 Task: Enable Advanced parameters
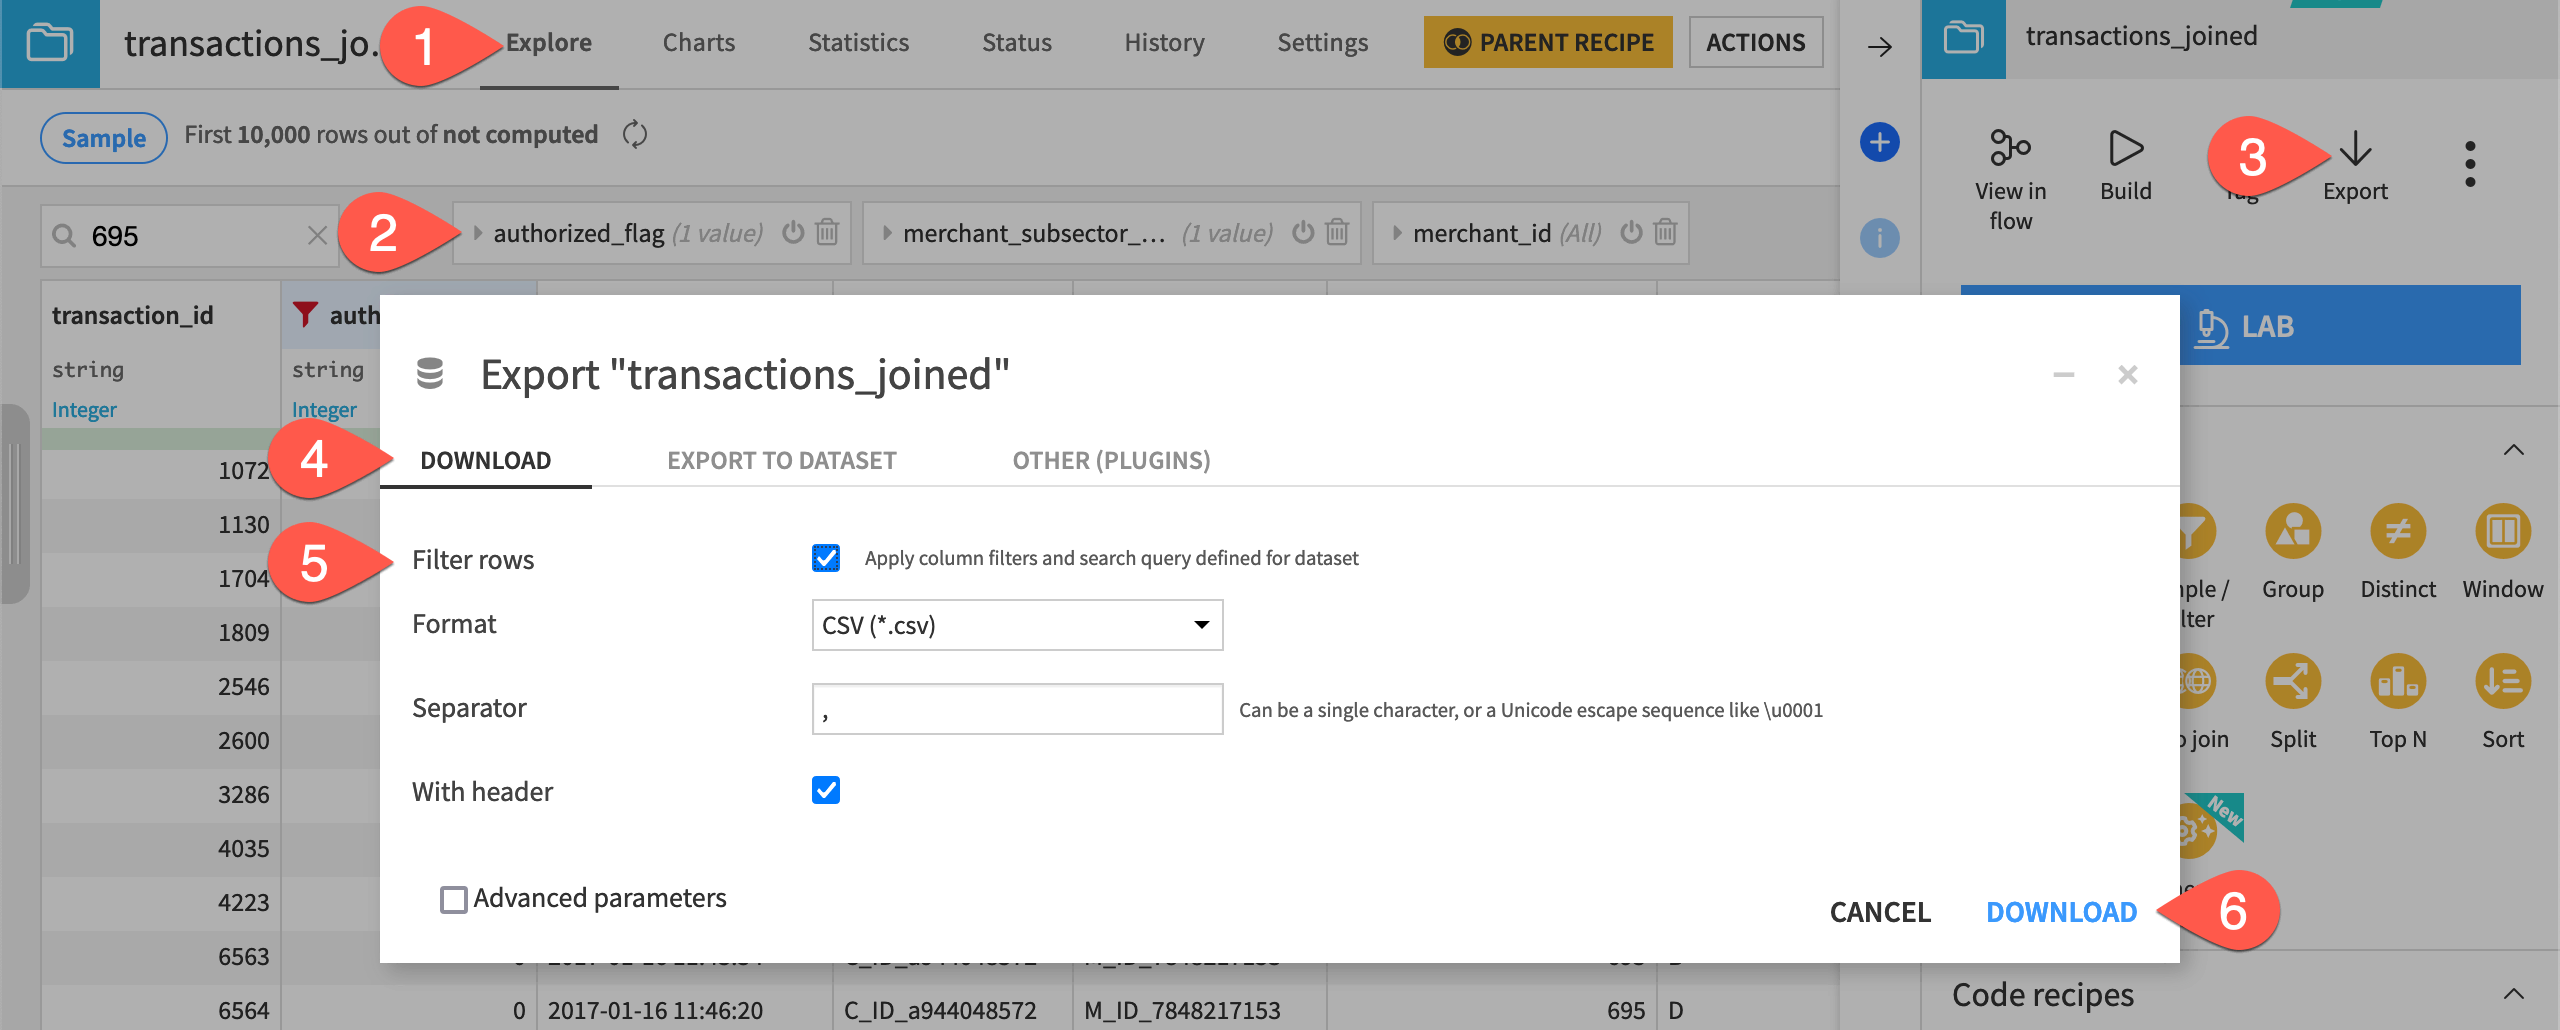pyautogui.click(x=453, y=898)
